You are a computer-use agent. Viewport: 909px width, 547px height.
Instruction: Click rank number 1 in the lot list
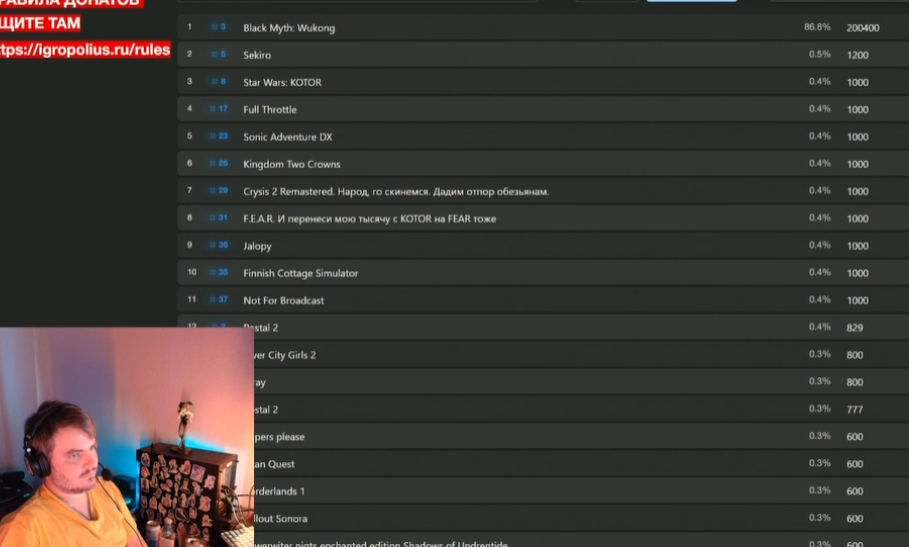click(190, 27)
